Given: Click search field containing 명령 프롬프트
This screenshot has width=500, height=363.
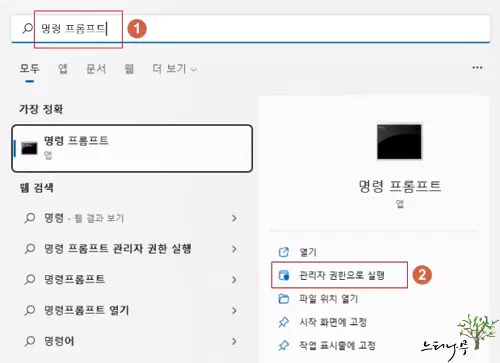Looking at the screenshot, I should coord(250,29).
